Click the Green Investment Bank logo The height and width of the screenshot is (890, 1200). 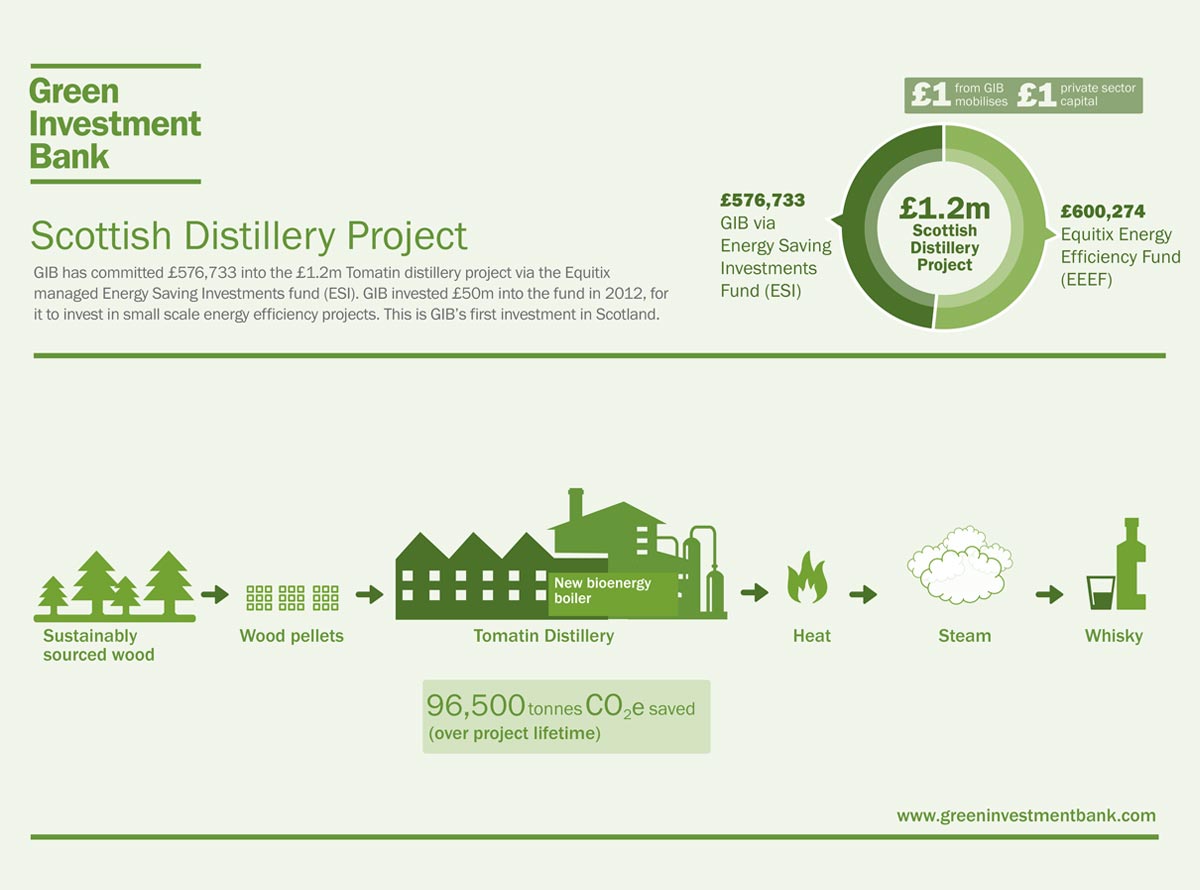coord(115,124)
